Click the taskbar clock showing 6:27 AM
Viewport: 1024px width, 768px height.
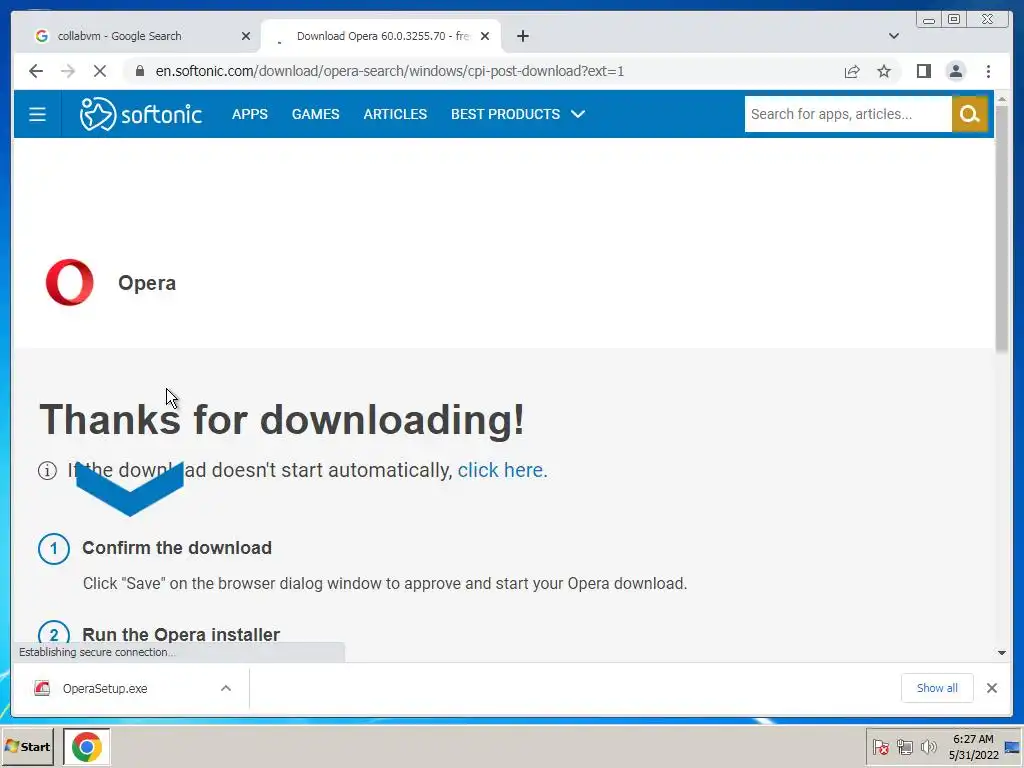(973, 746)
